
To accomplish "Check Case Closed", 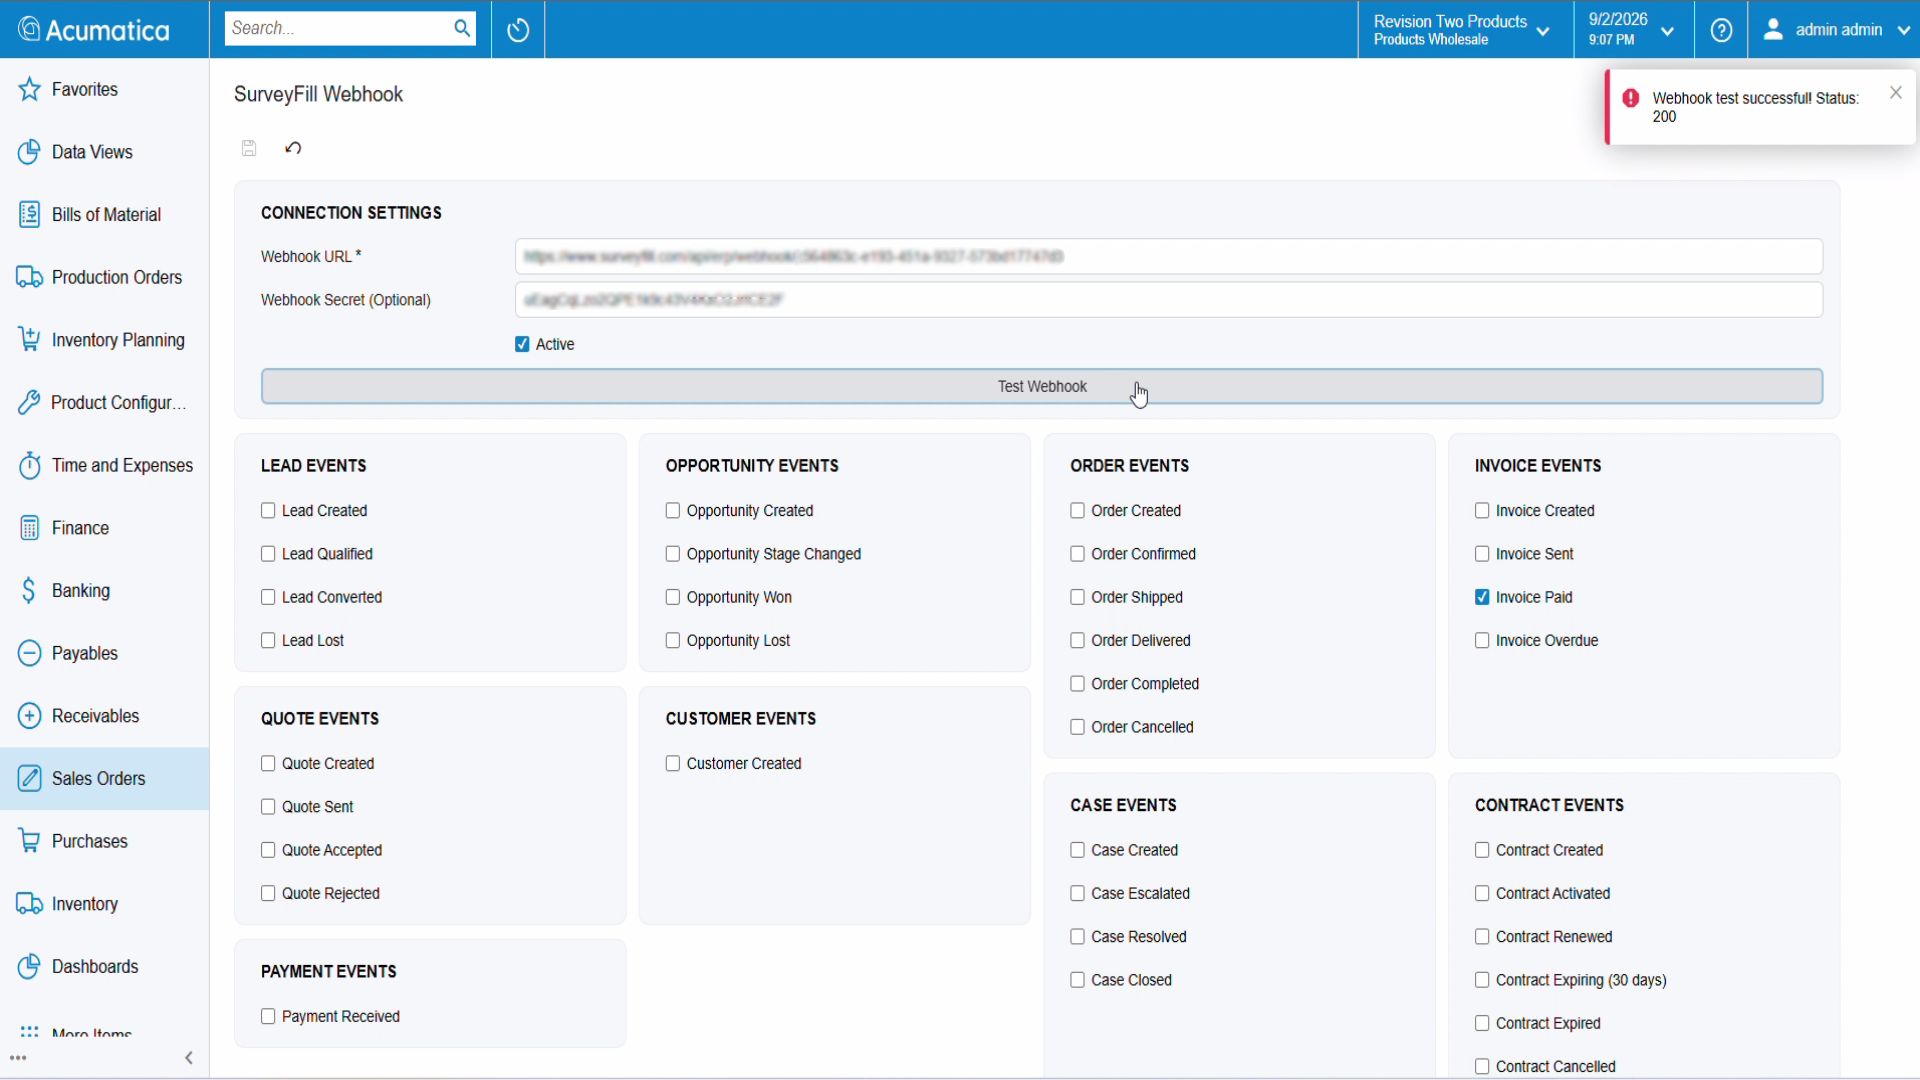I will coord(1077,981).
